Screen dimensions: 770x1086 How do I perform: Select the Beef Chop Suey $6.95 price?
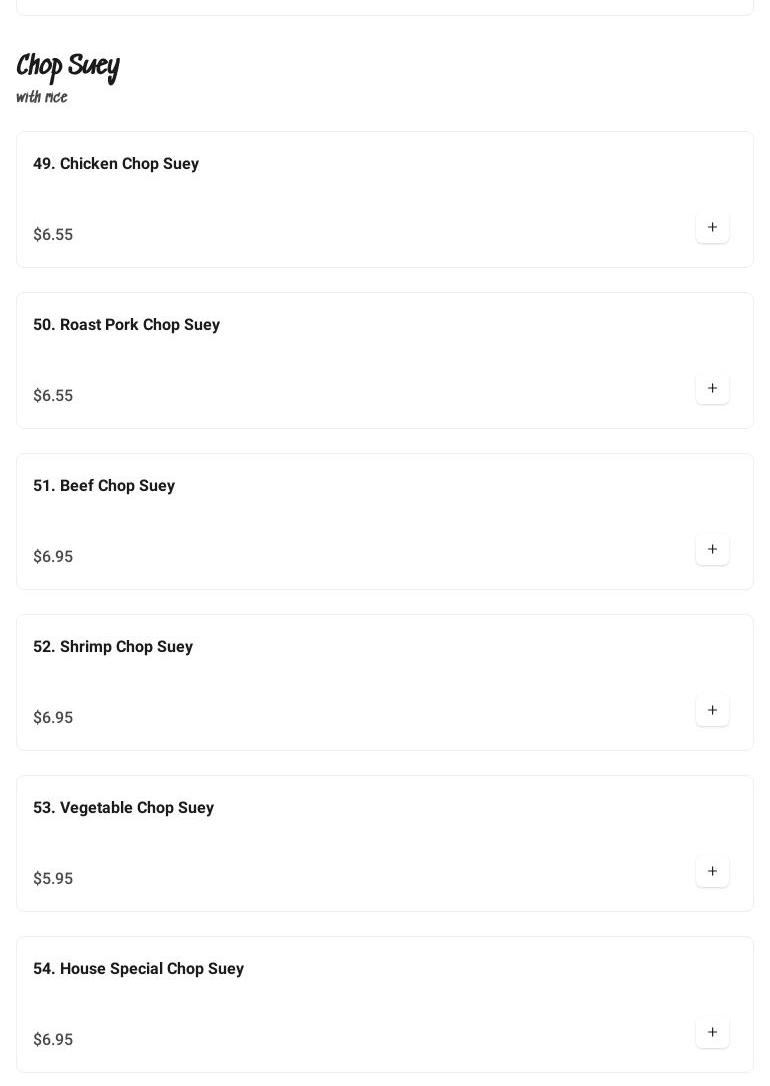coord(53,557)
